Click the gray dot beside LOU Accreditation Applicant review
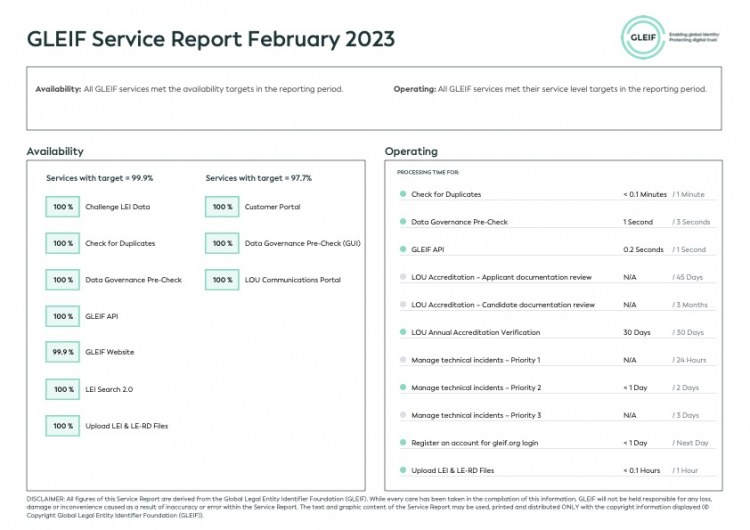The height and width of the screenshot is (530, 750). coord(402,277)
